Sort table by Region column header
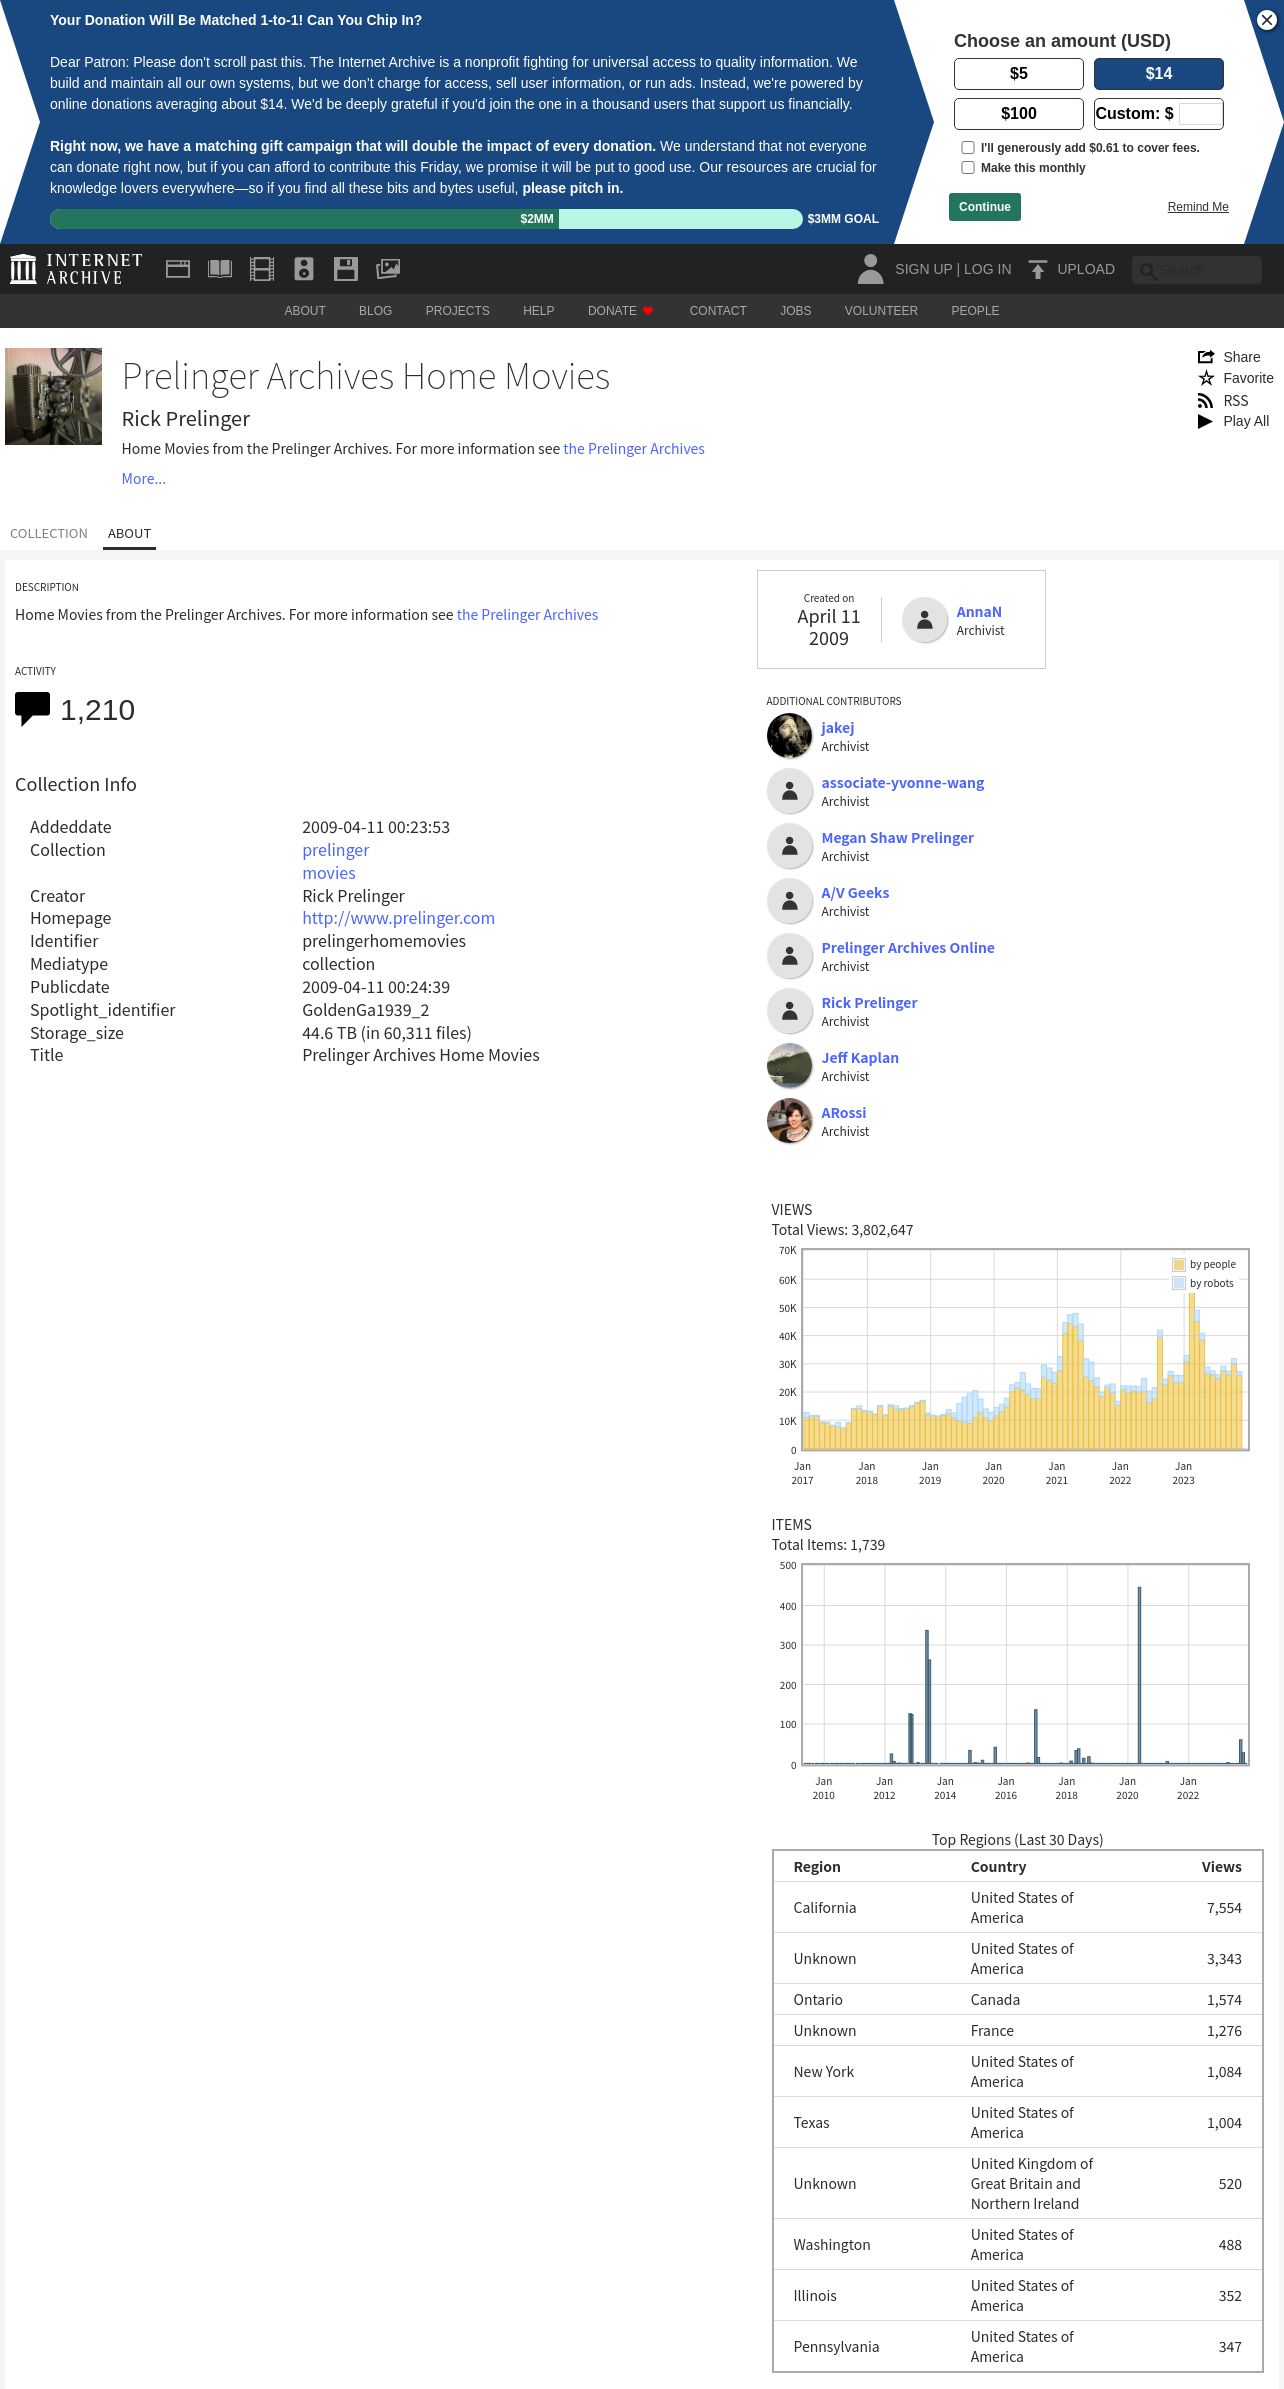The height and width of the screenshot is (2389, 1284). (x=817, y=1867)
